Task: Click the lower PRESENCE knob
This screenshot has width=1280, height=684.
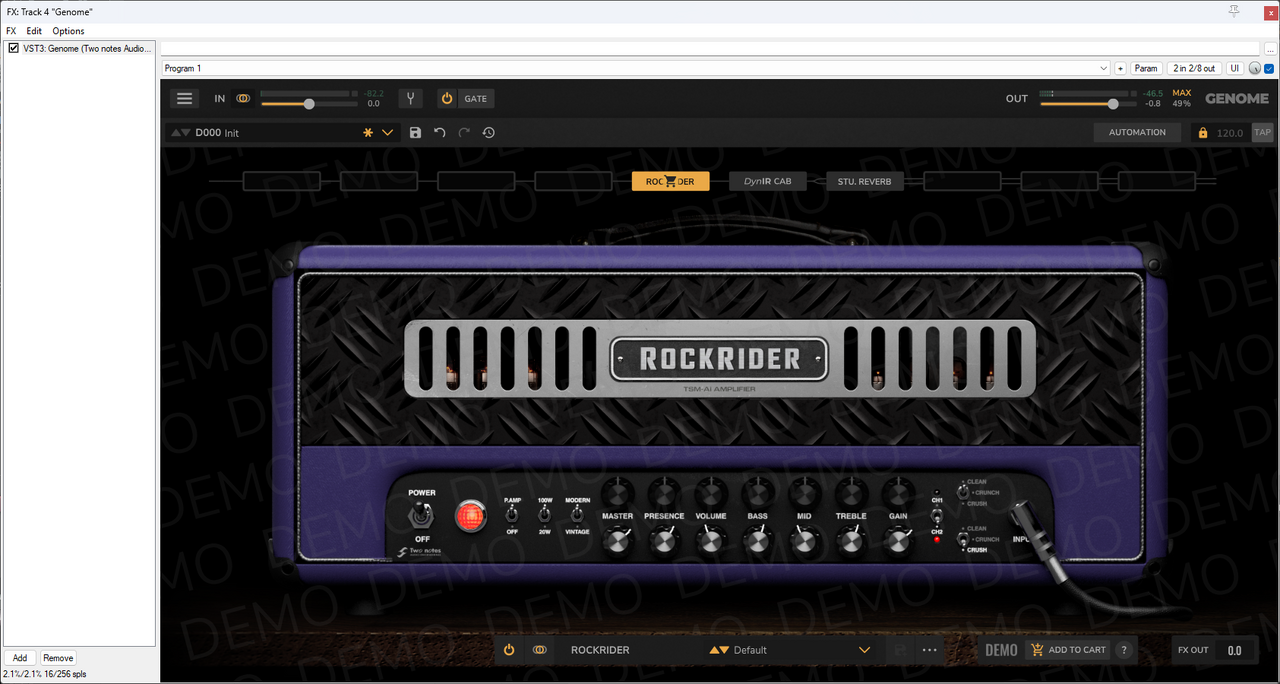Action: (x=664, y=542)
